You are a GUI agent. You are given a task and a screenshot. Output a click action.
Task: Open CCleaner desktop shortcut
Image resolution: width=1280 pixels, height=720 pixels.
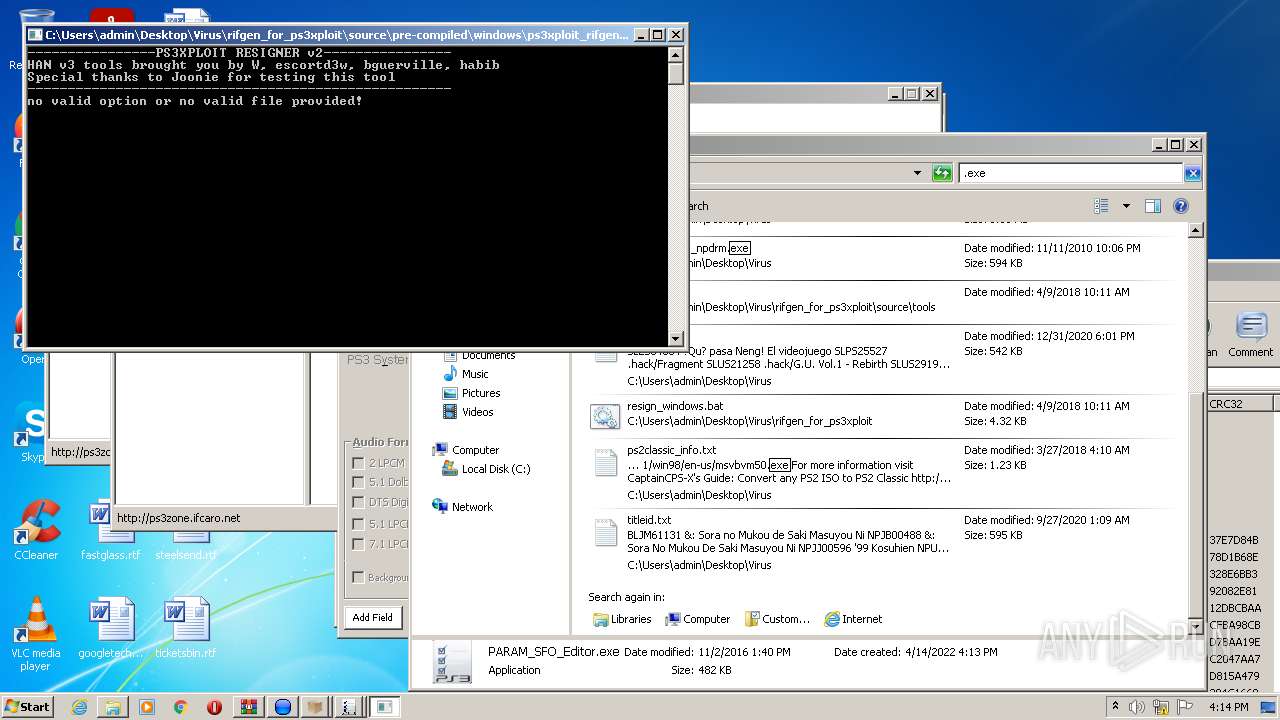[x=36, y=531]
